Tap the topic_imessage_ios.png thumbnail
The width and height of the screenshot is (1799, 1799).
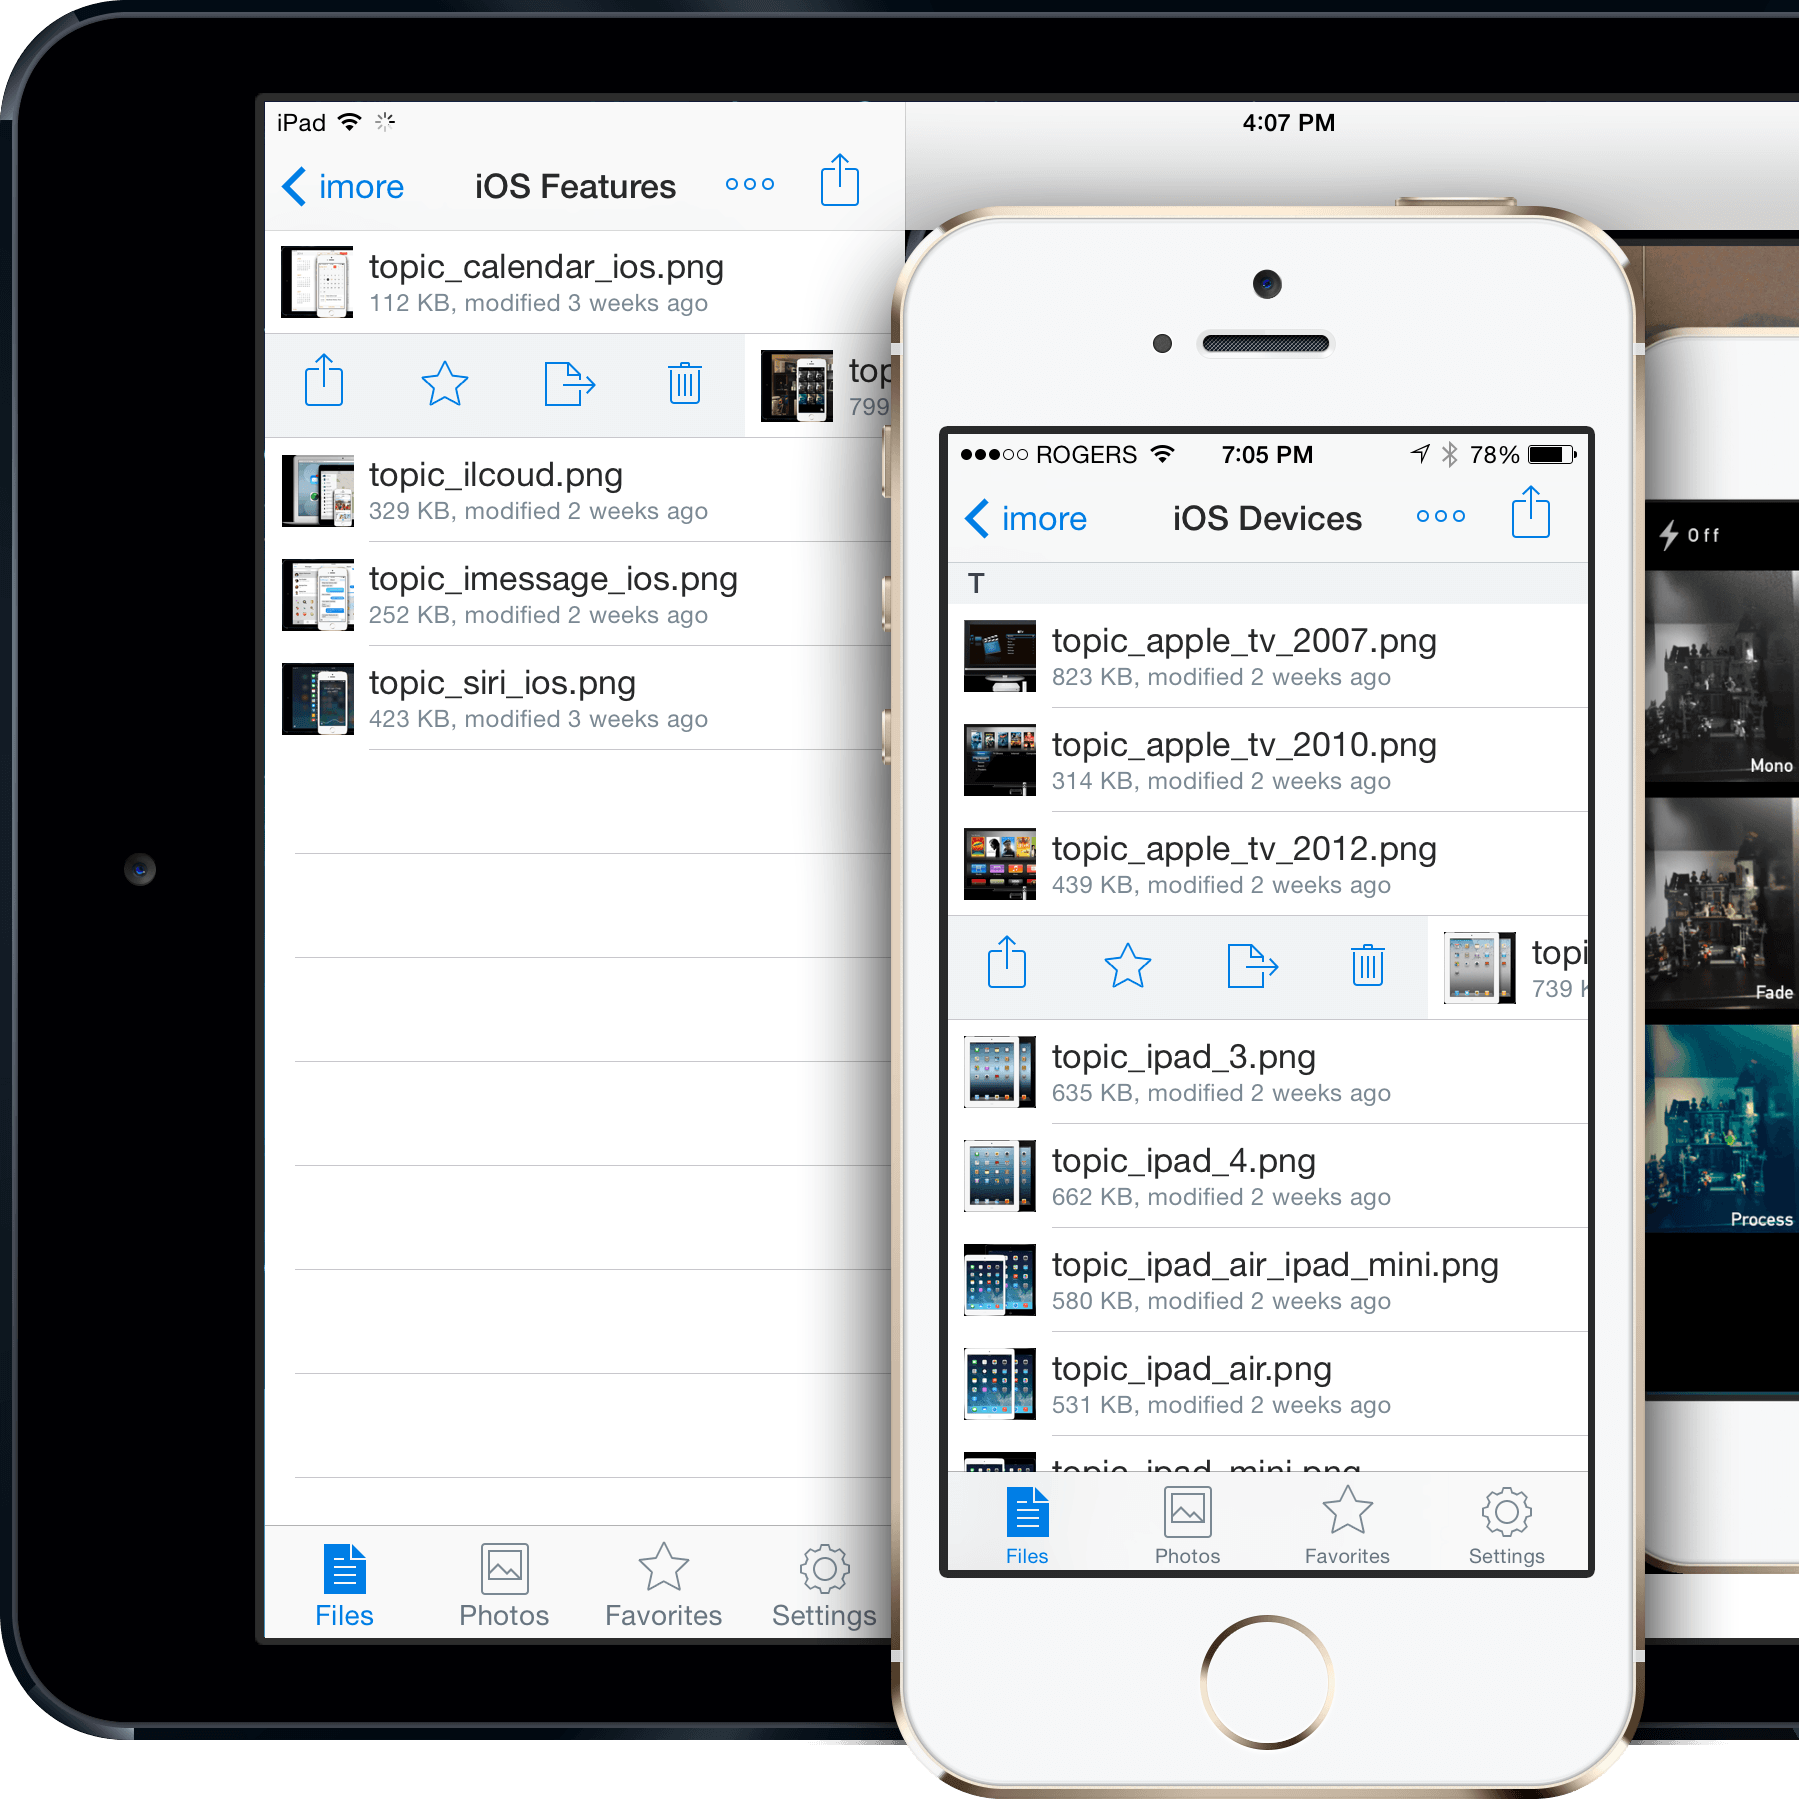point(317,594)
